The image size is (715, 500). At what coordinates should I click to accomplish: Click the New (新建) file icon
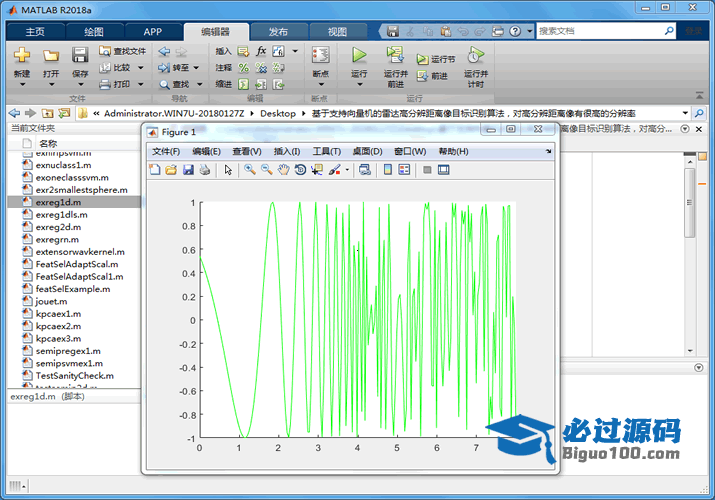[x=21, y=55]
